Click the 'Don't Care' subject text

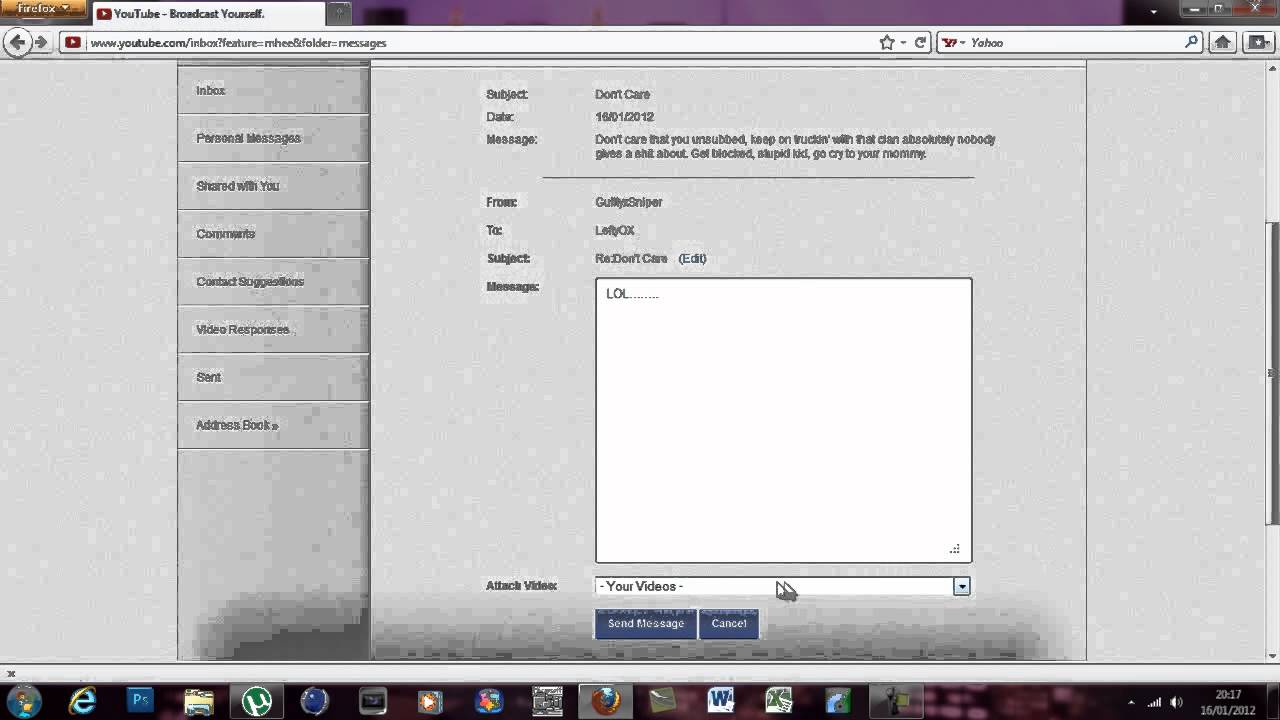[622, 94]
